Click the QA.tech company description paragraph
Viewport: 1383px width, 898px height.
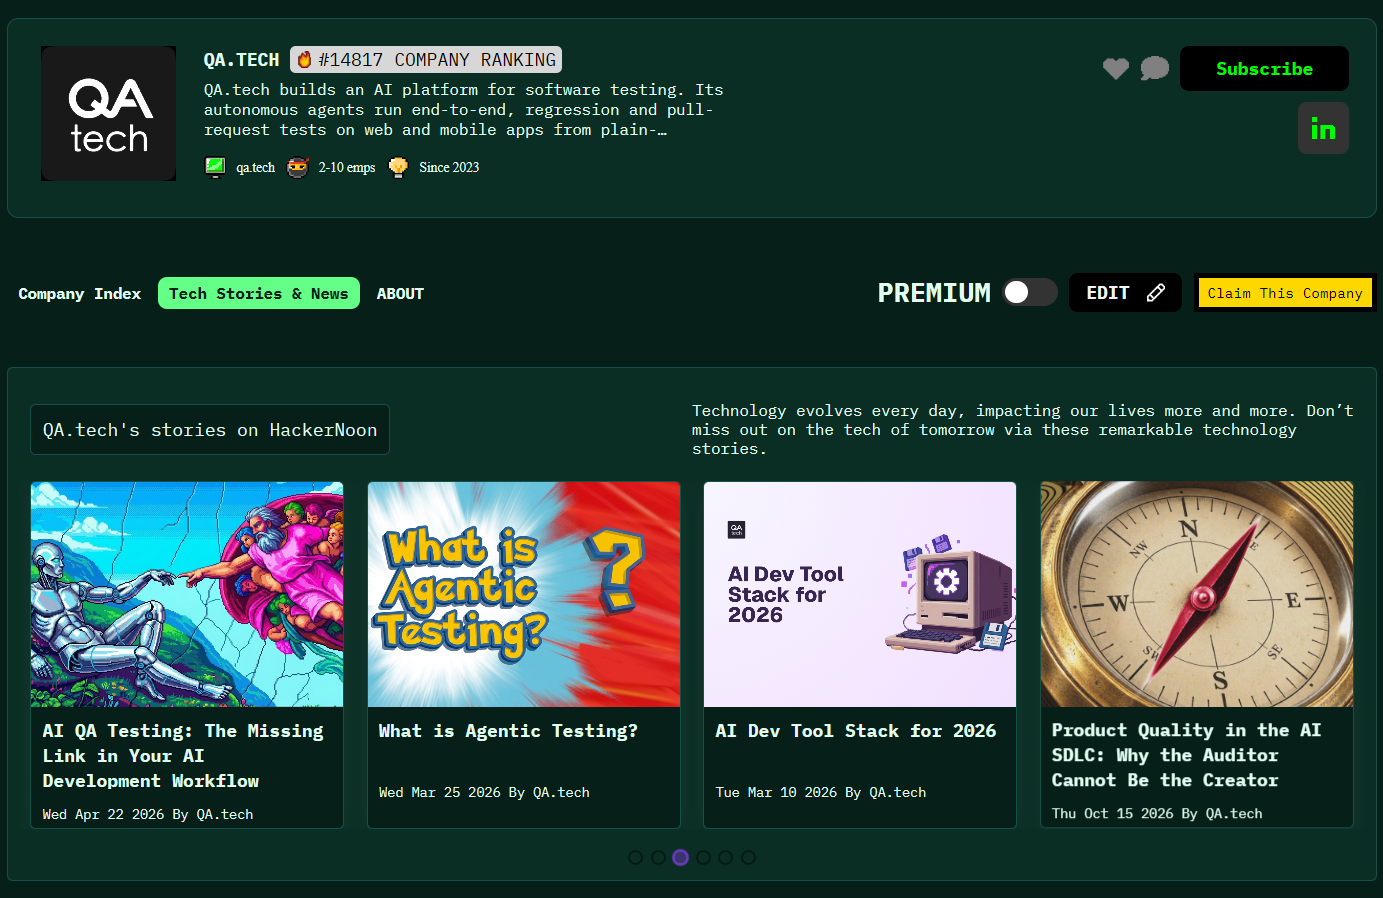coord(463,110)
